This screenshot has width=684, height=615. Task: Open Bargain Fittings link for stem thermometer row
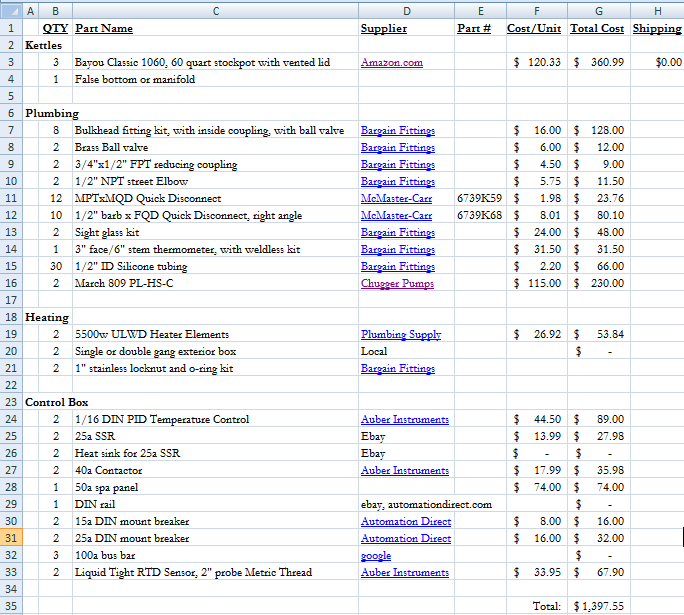398,249
